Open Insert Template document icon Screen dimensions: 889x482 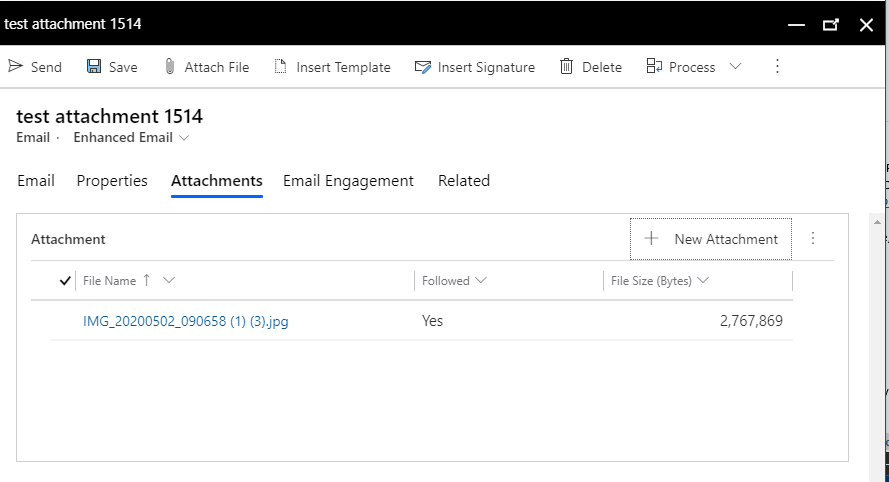pyautogui.click(x=281, y=66)
